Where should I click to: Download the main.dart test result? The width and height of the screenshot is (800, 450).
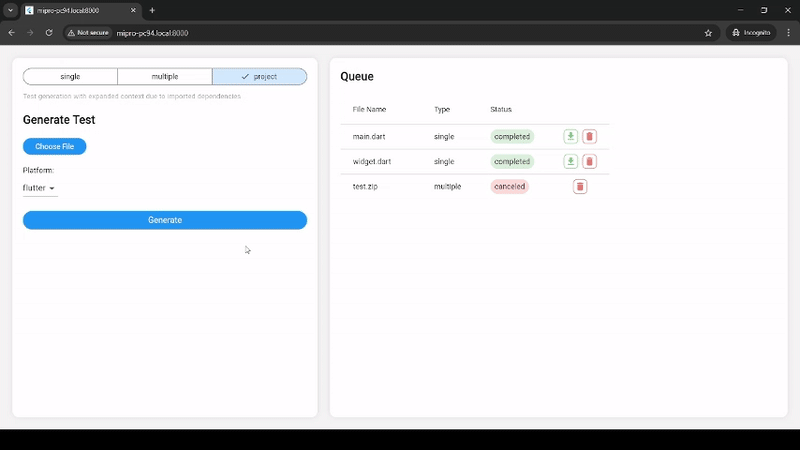(570, 136)
